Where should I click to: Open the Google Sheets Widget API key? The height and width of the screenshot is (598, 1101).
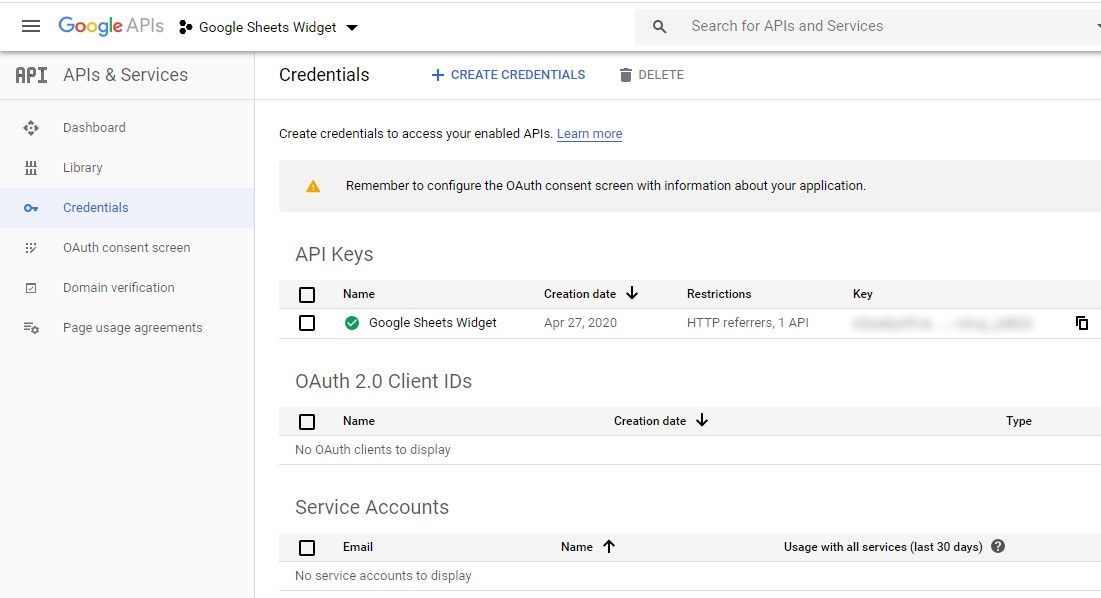pyautogui.click(x=433, y=323)
